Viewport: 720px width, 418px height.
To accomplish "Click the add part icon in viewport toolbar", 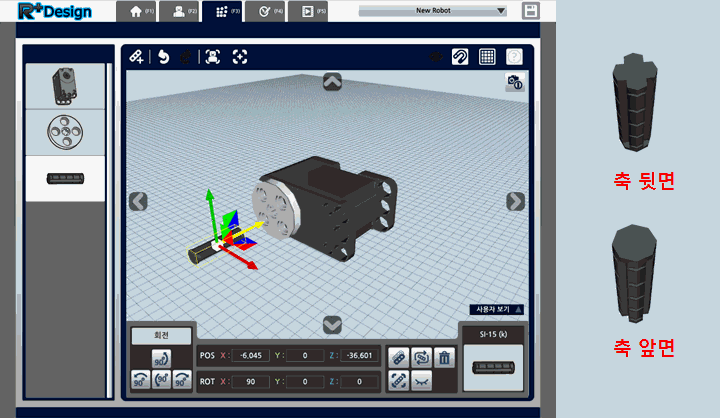I will [136, 57].
